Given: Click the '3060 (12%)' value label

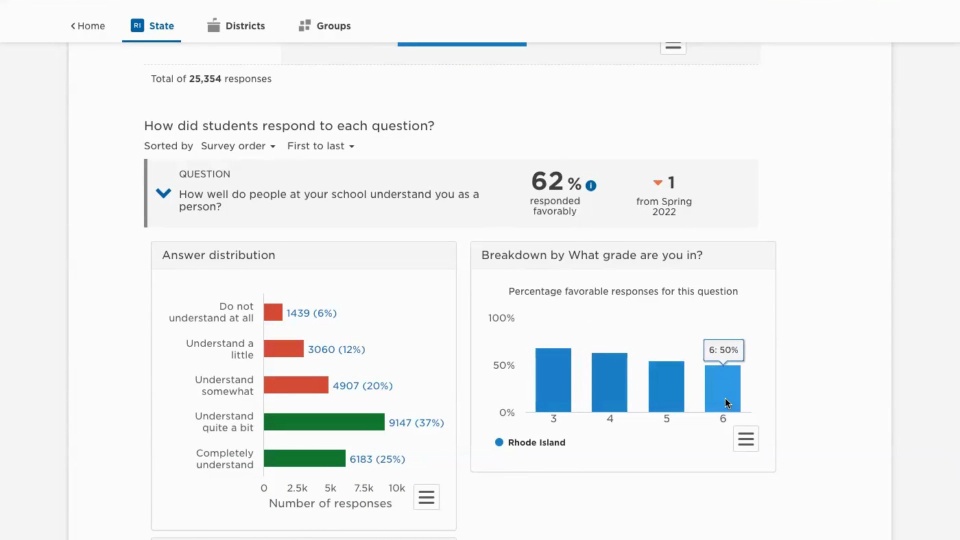Looking at the screenshot, I should pyautogui.click(x=336, y=349).
